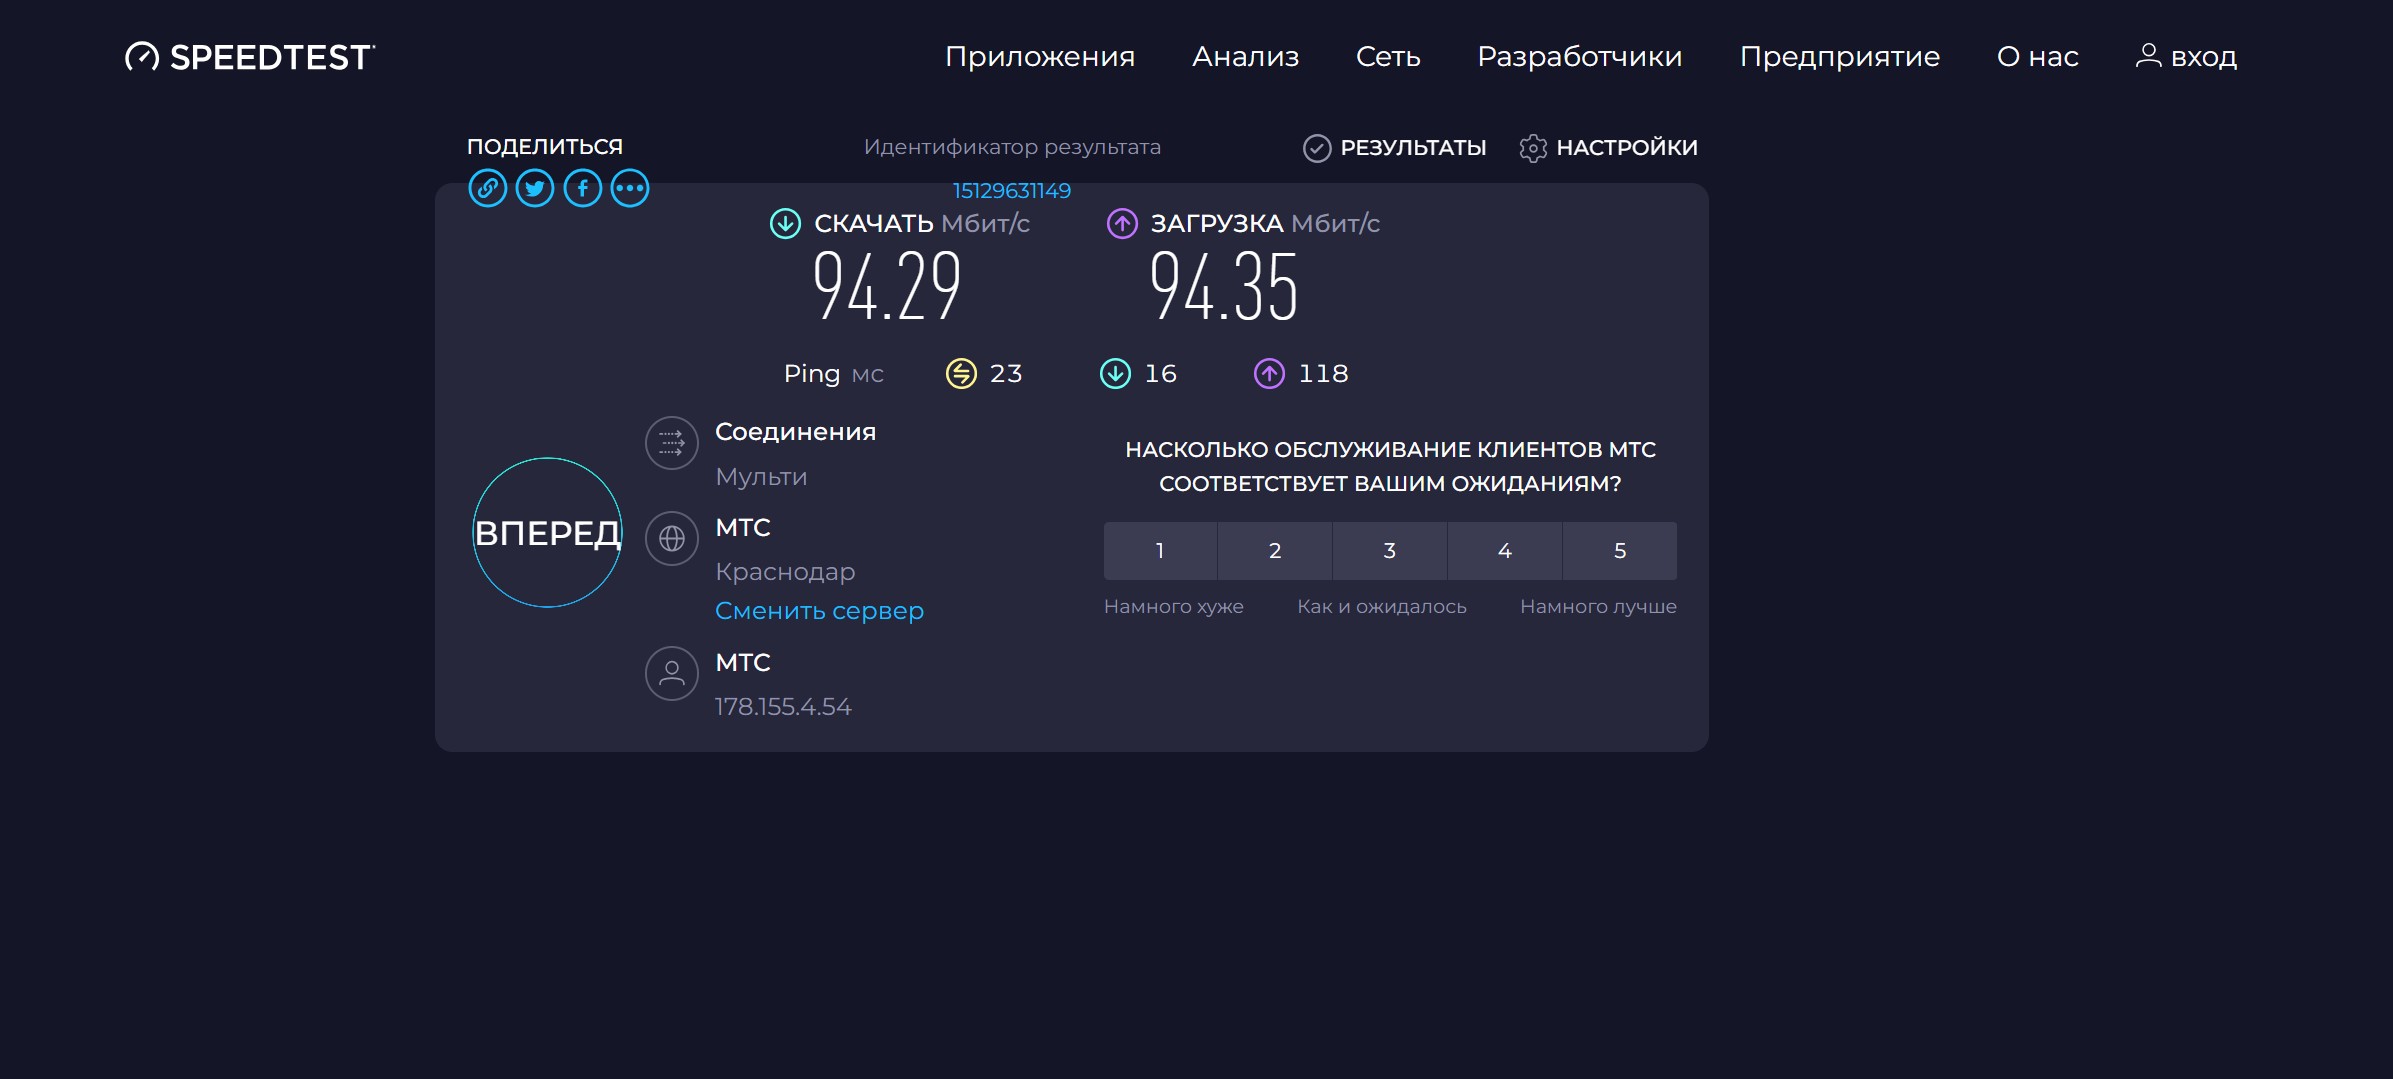2393x1079 pixels.
Task: Rate MTS customer service 2
Action: coord(1275,551)
